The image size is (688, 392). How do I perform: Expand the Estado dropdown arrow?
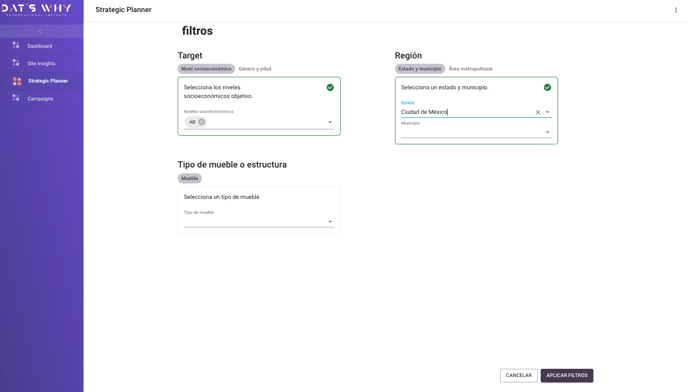pyautogui.click(x=547, y=112)
